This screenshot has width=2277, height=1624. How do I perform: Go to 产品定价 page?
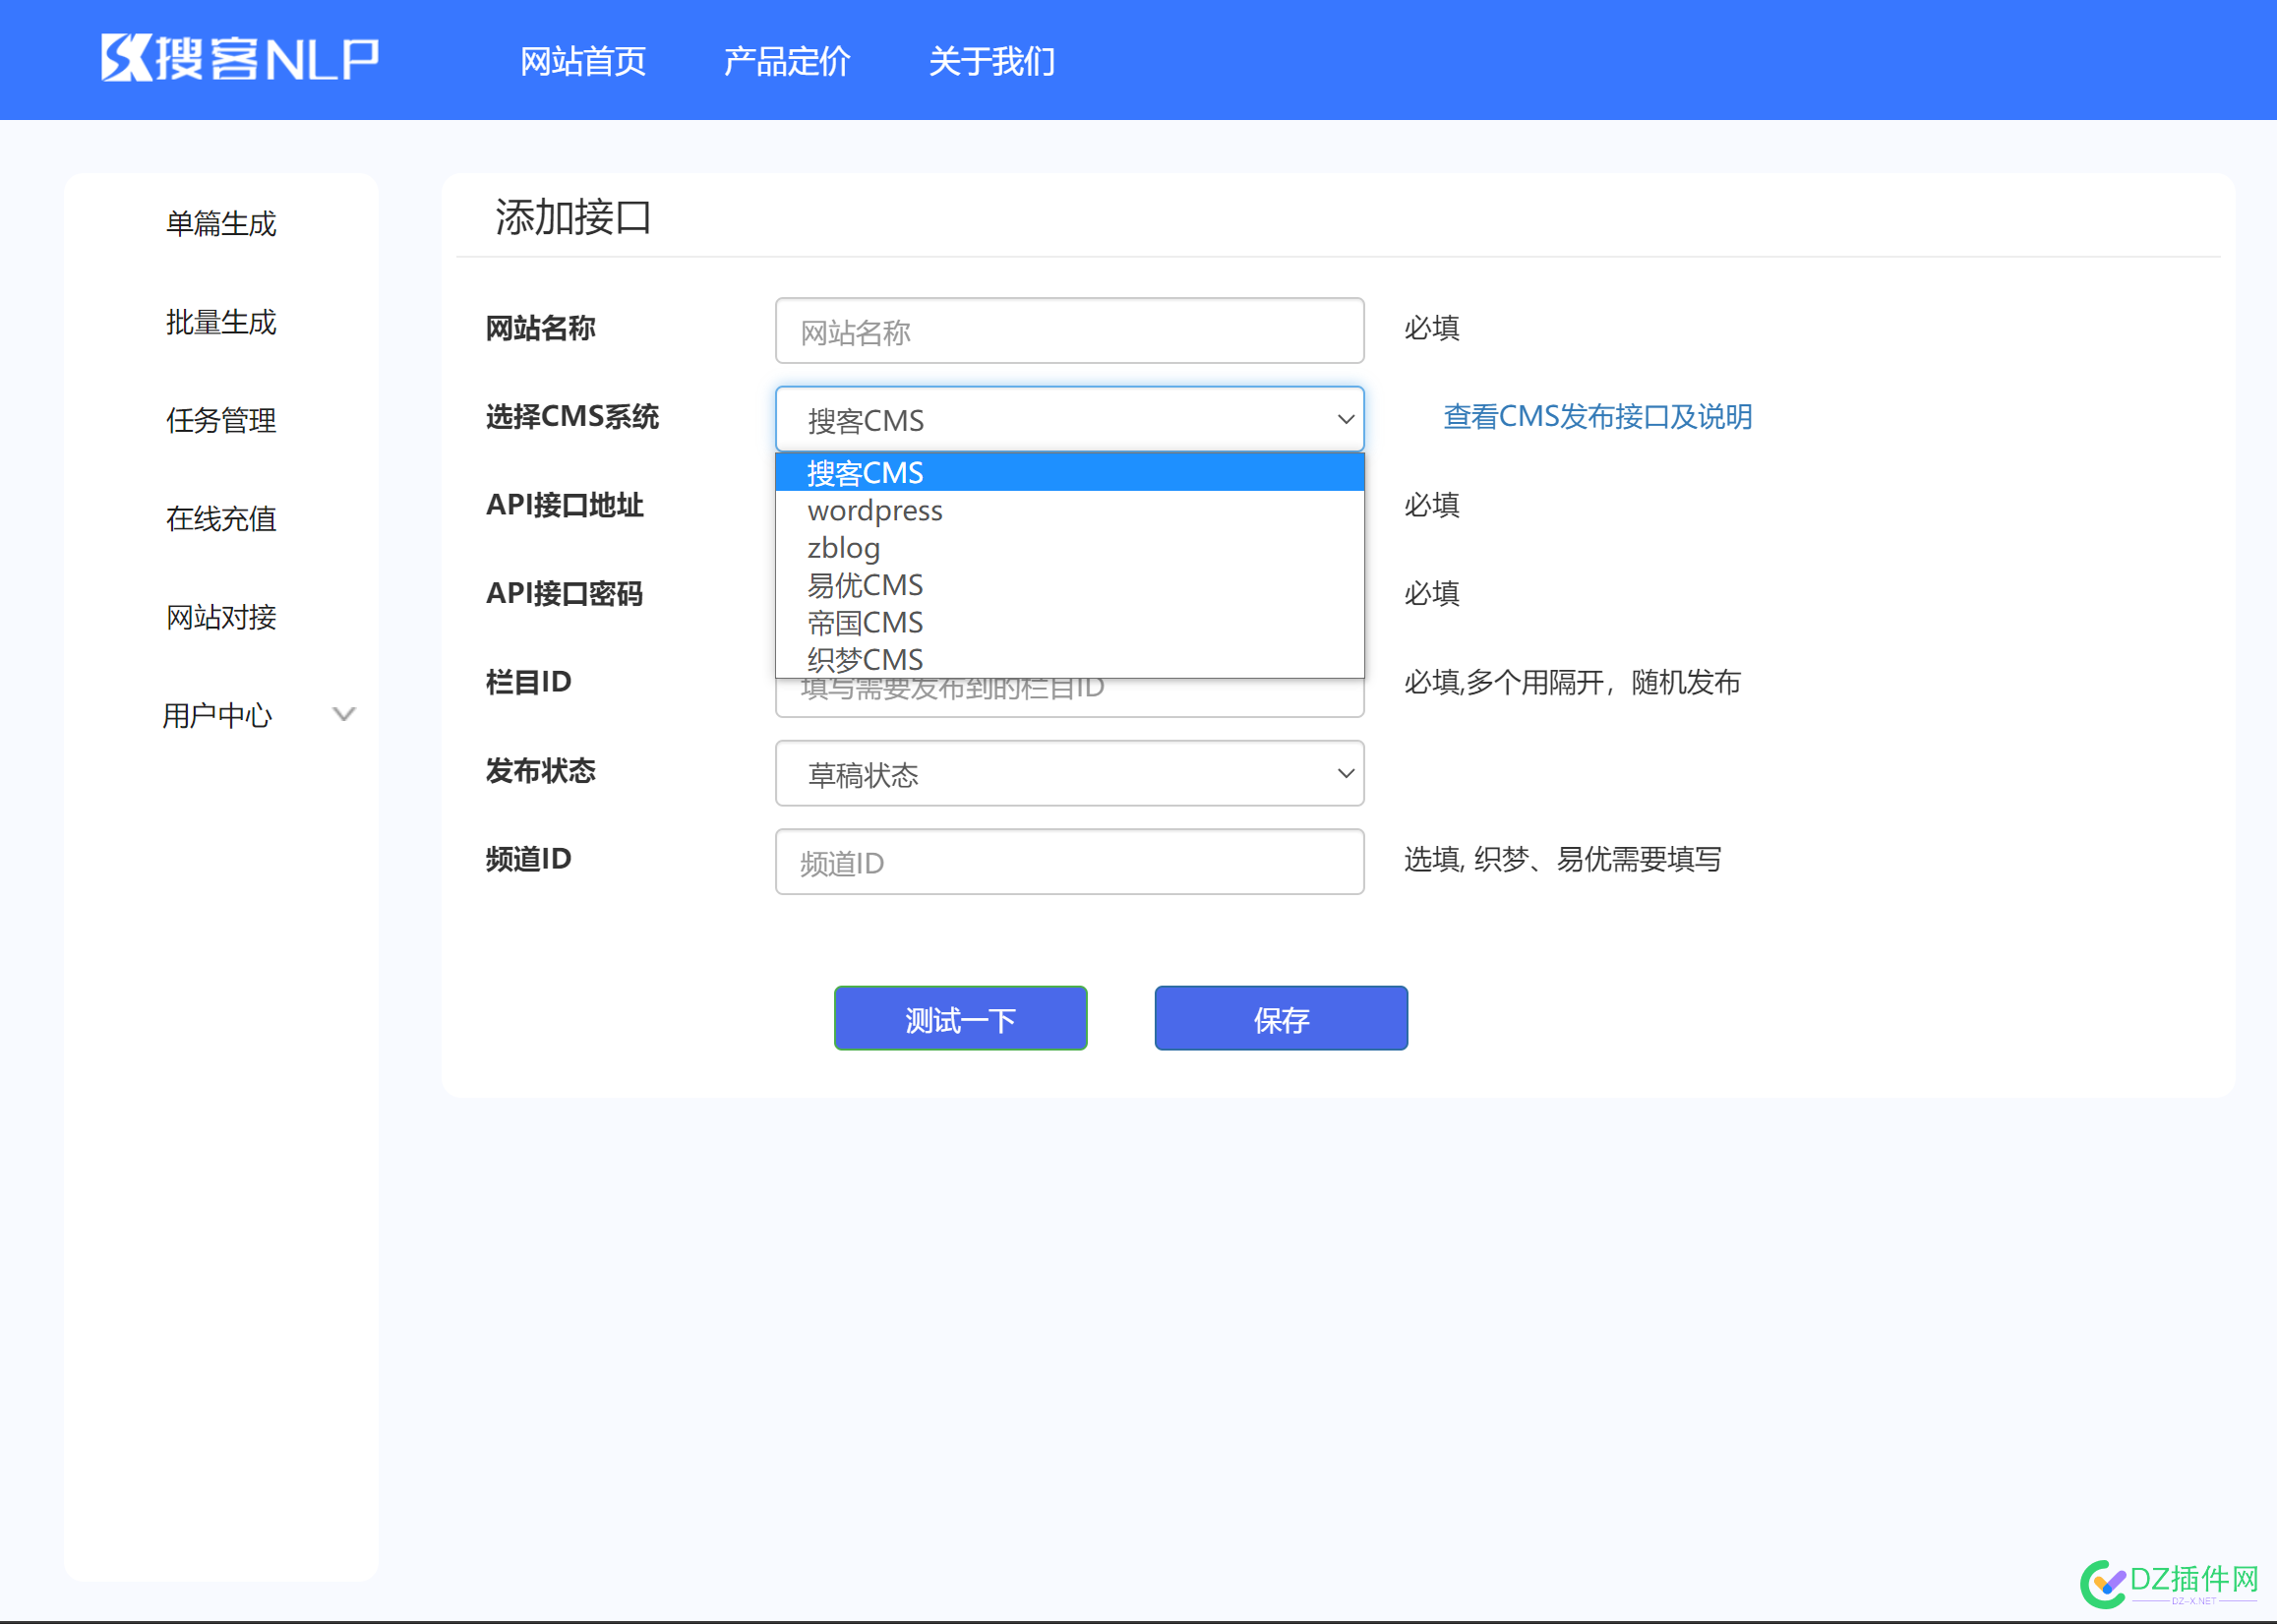point(787,61)
